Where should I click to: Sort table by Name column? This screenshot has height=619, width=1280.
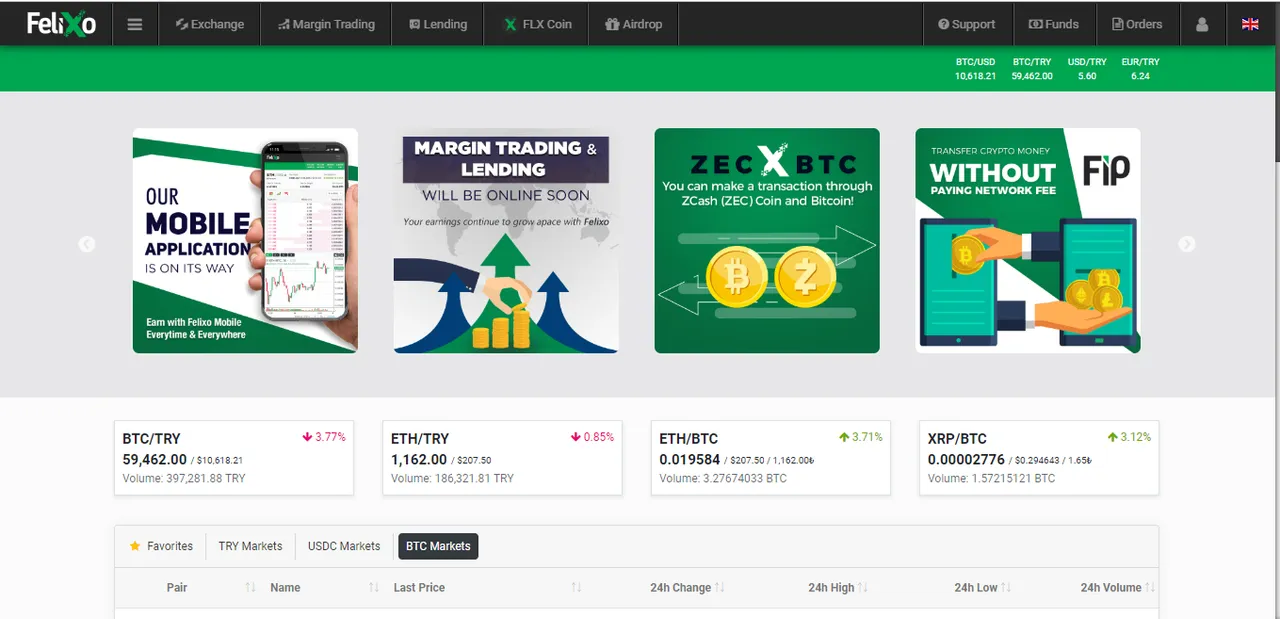coord(325,587)
